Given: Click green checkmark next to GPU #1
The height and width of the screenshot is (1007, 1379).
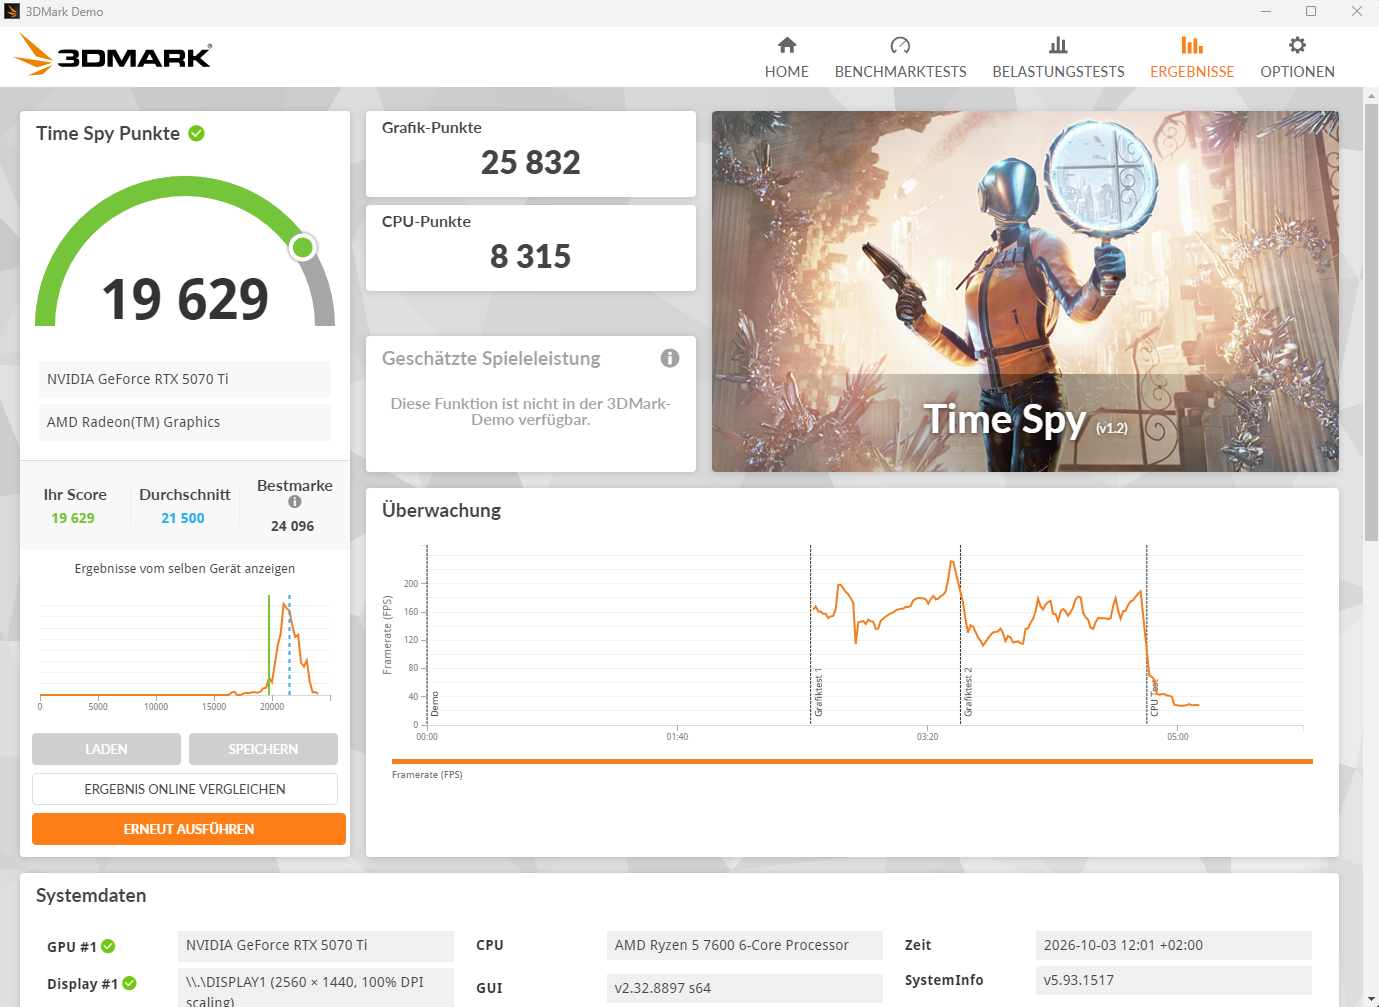Looking at the screenshot, I should (108, 946).
